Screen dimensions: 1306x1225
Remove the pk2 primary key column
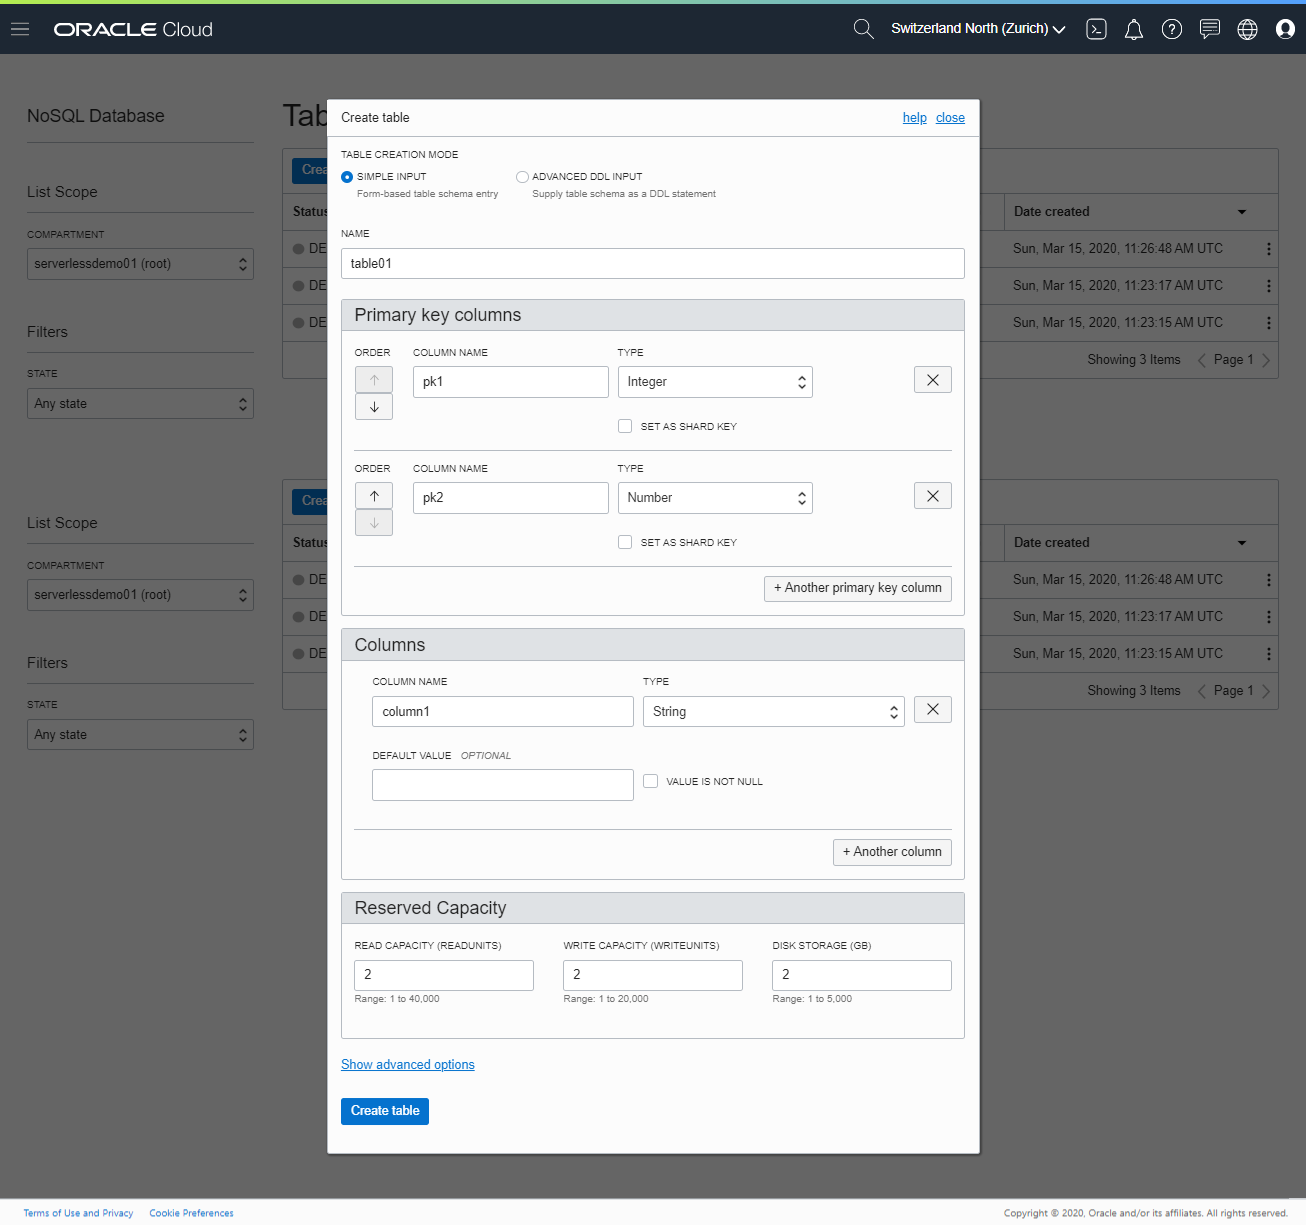point(932,495)
